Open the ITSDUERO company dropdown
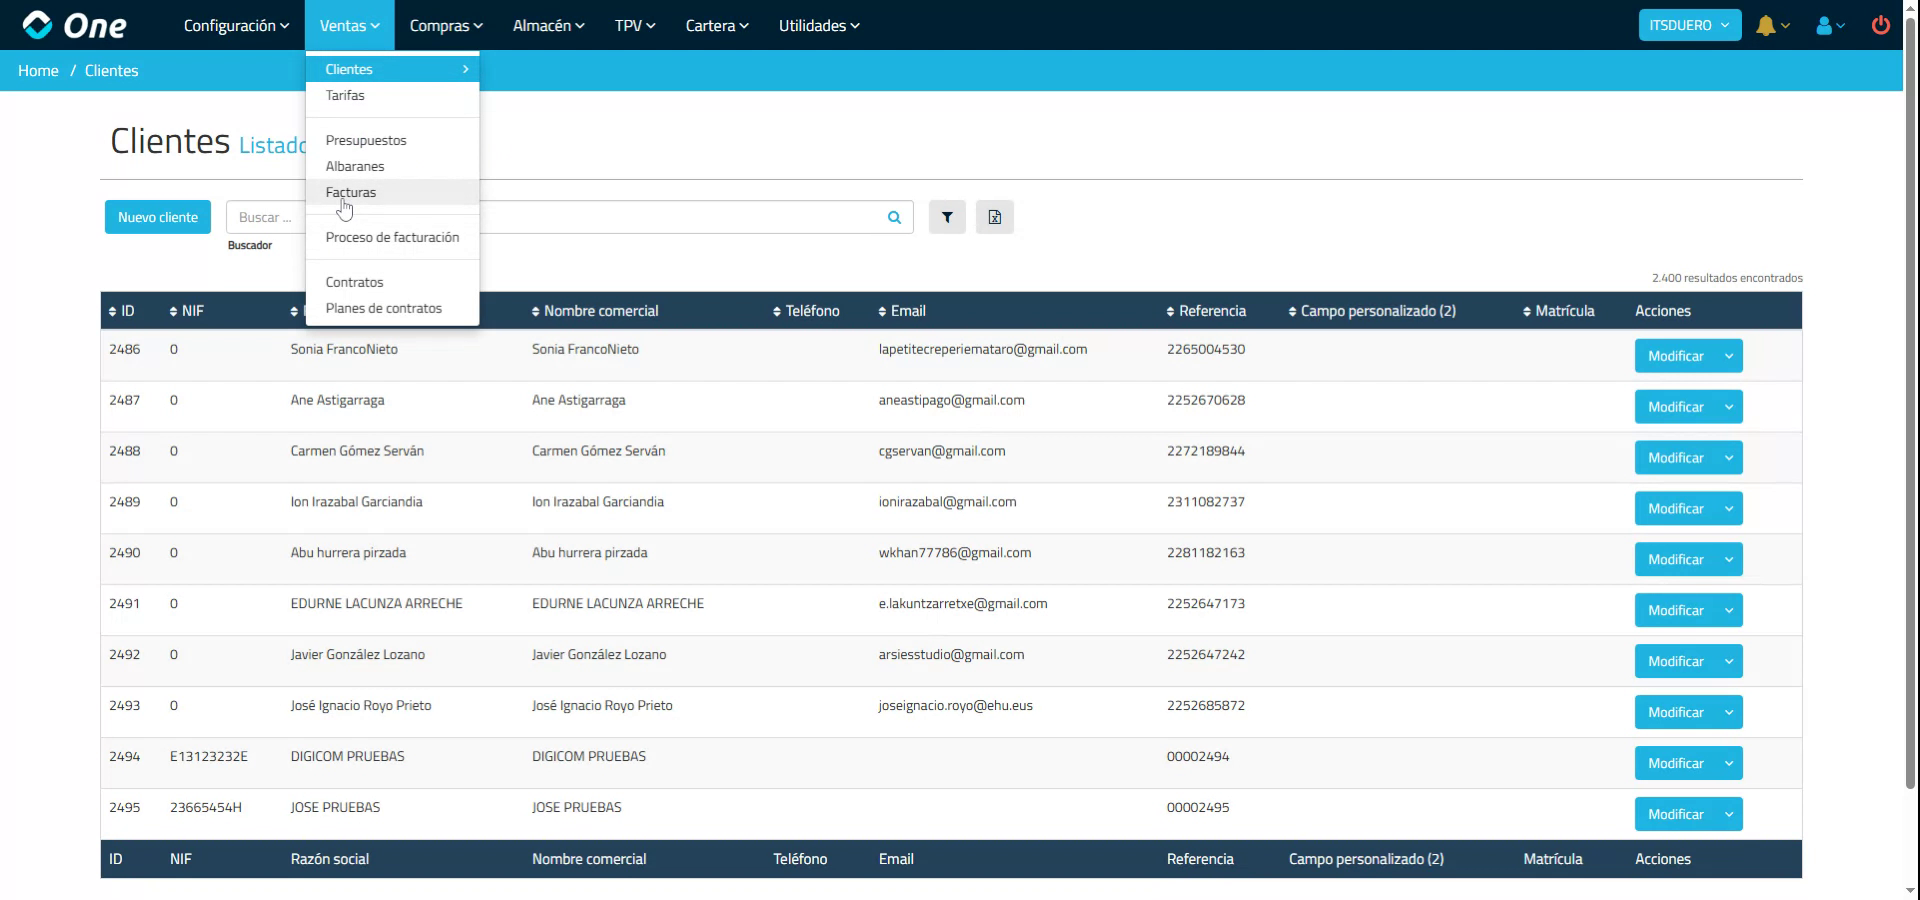 pyautogui.click(x=1688, y=24)
